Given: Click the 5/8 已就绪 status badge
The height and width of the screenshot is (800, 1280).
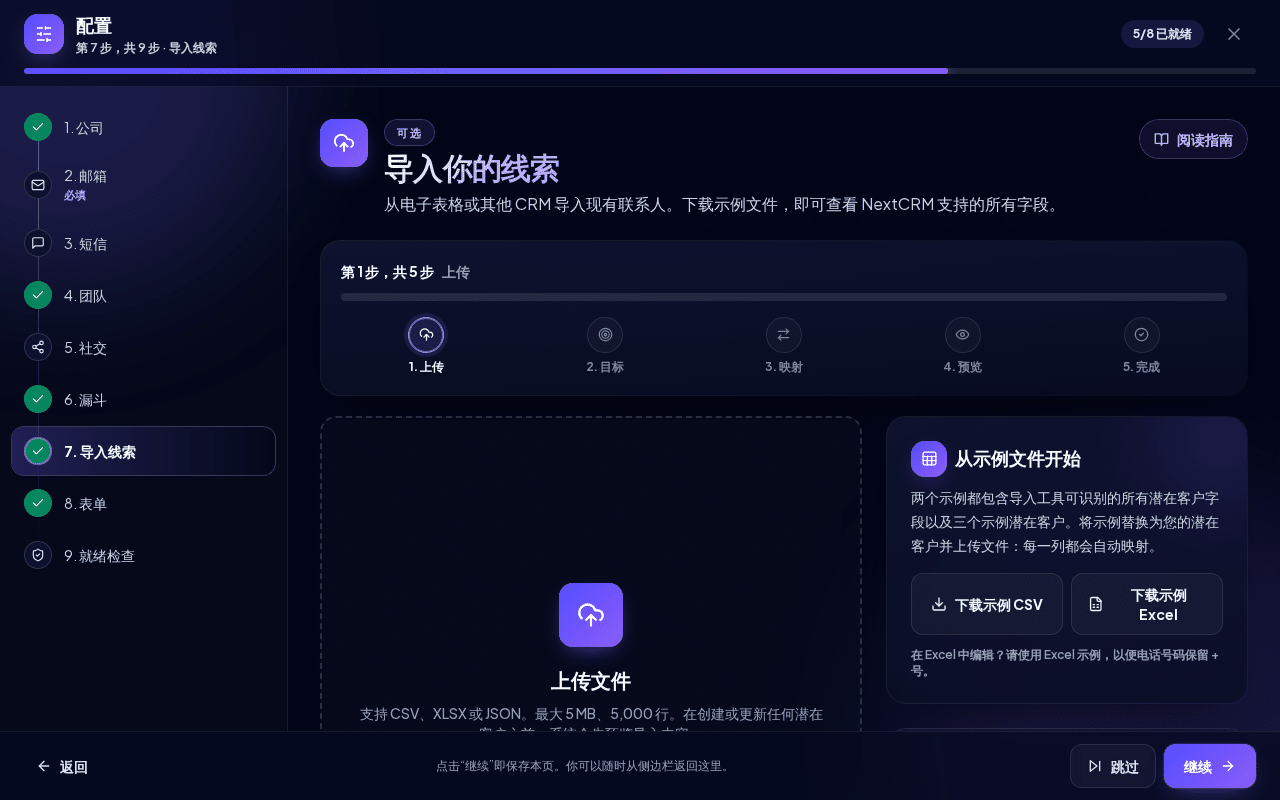Looking at the screenshot, I should coord(1162,34).
